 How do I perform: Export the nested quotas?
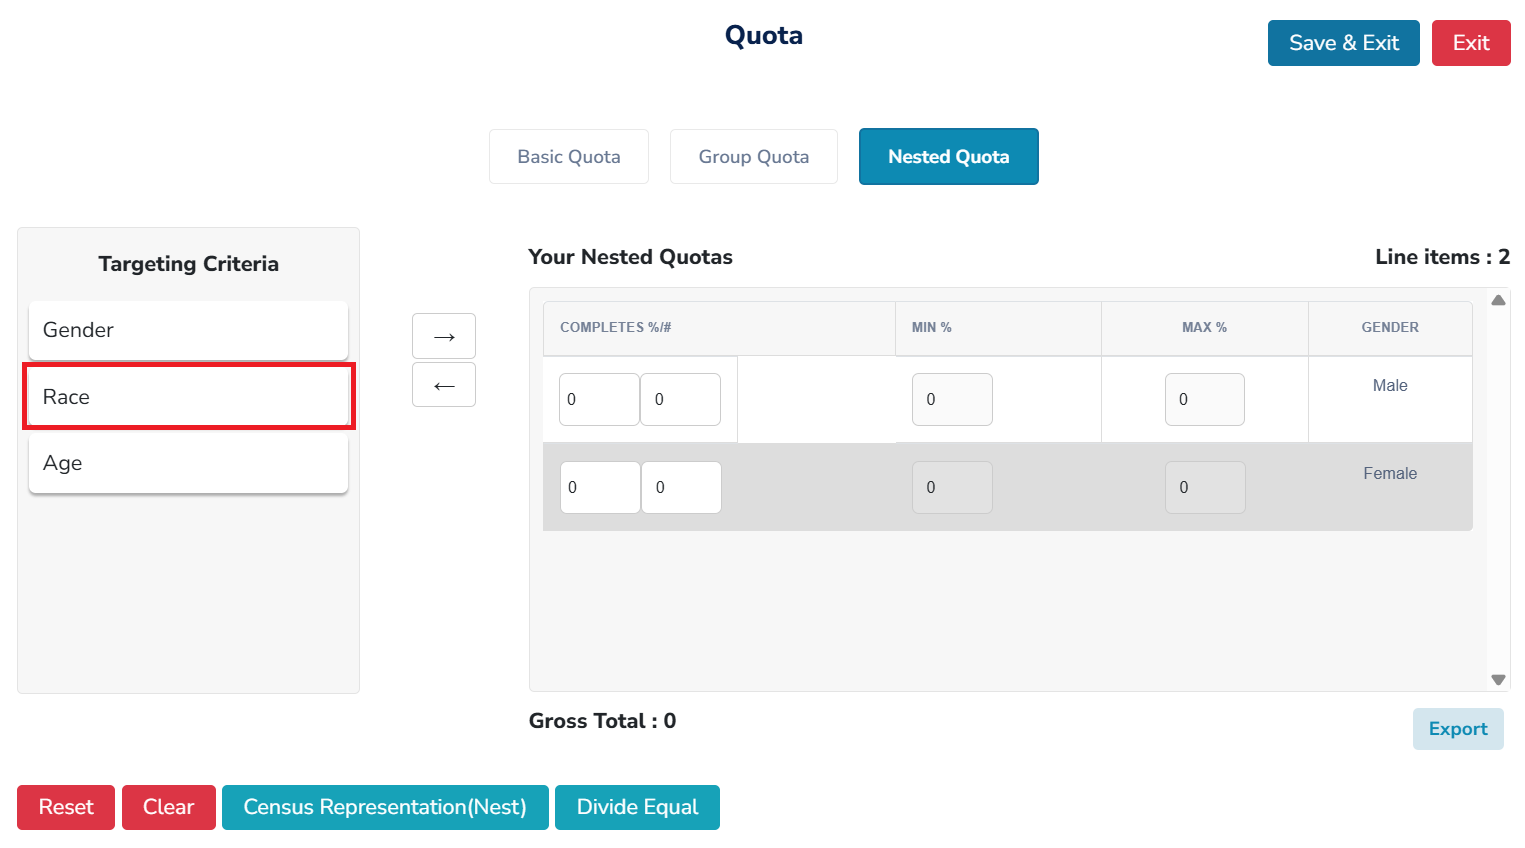point(1457,729)
